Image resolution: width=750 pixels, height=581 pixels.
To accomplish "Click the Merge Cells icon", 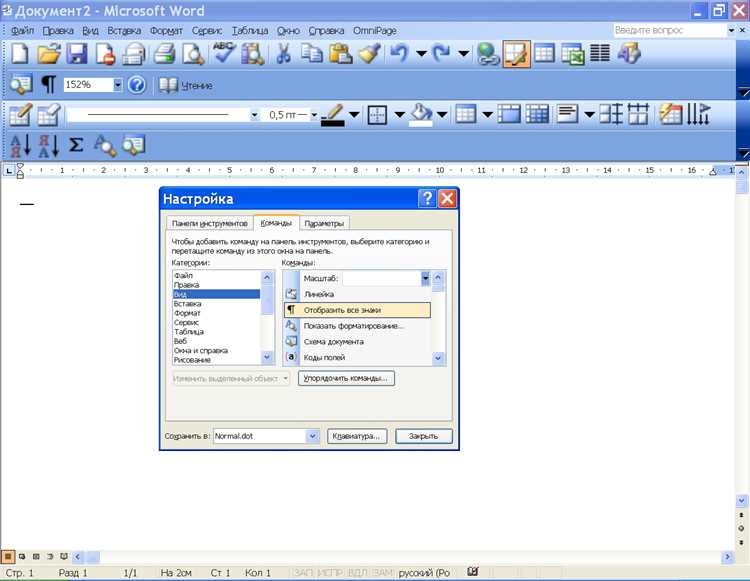I will pyautogui.click(x=508, y=115).
